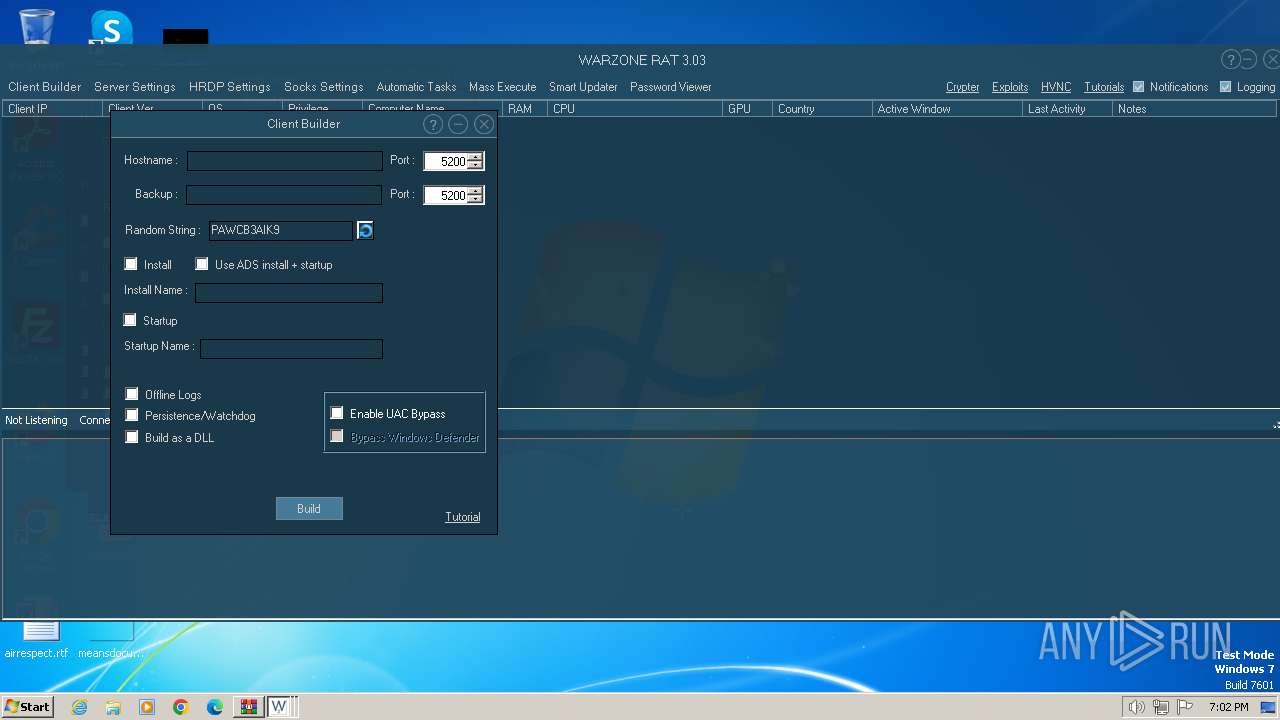Screen dimensions: 1280x720
Task: Open Socks Settings menu
Action: click(323, 87)
